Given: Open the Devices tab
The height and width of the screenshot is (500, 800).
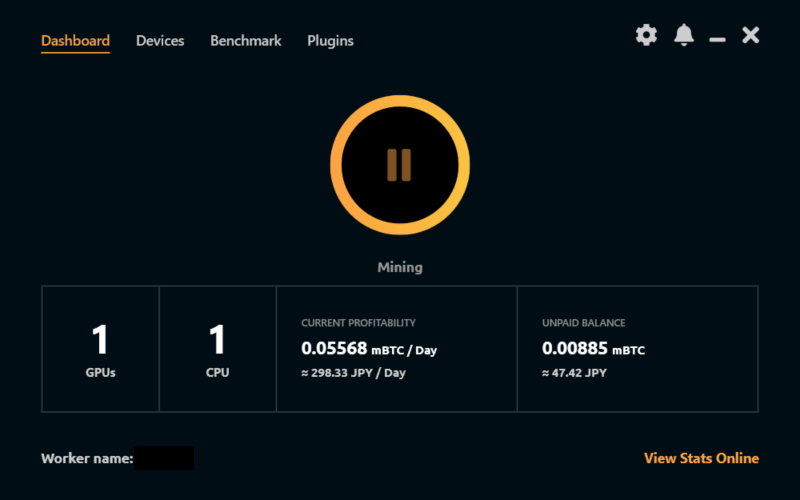Looking at the screenshot, I should coord(160,41).
